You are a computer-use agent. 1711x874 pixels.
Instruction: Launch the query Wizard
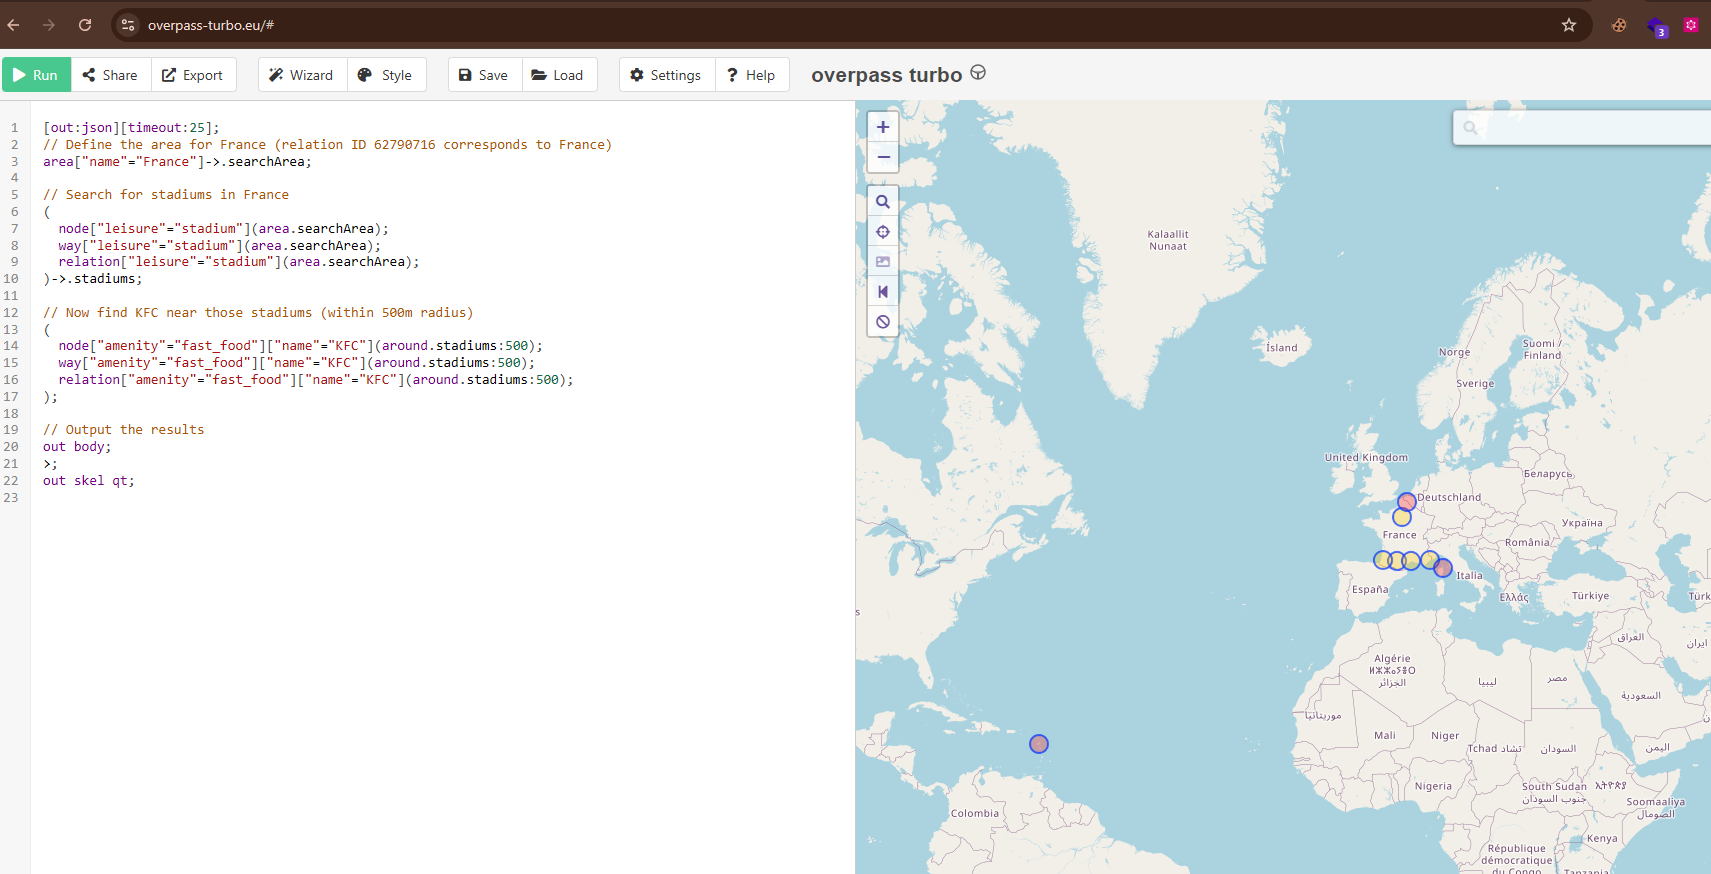(302, 75)
